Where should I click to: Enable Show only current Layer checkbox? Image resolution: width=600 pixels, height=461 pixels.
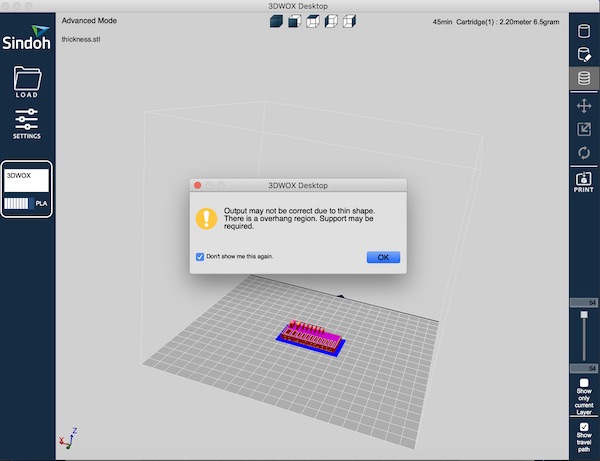pyautogui.click(x=584, y=383)
